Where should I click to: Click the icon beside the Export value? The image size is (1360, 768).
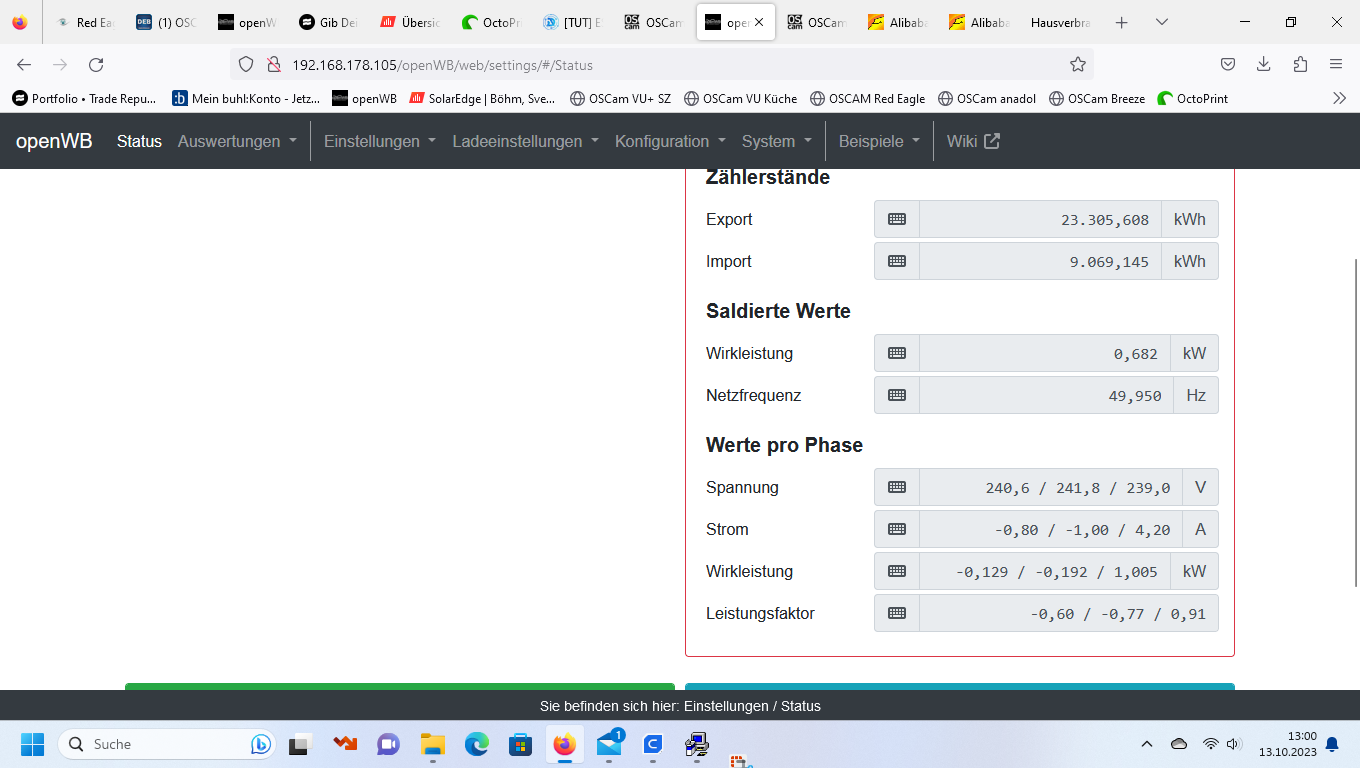[897, 219]
